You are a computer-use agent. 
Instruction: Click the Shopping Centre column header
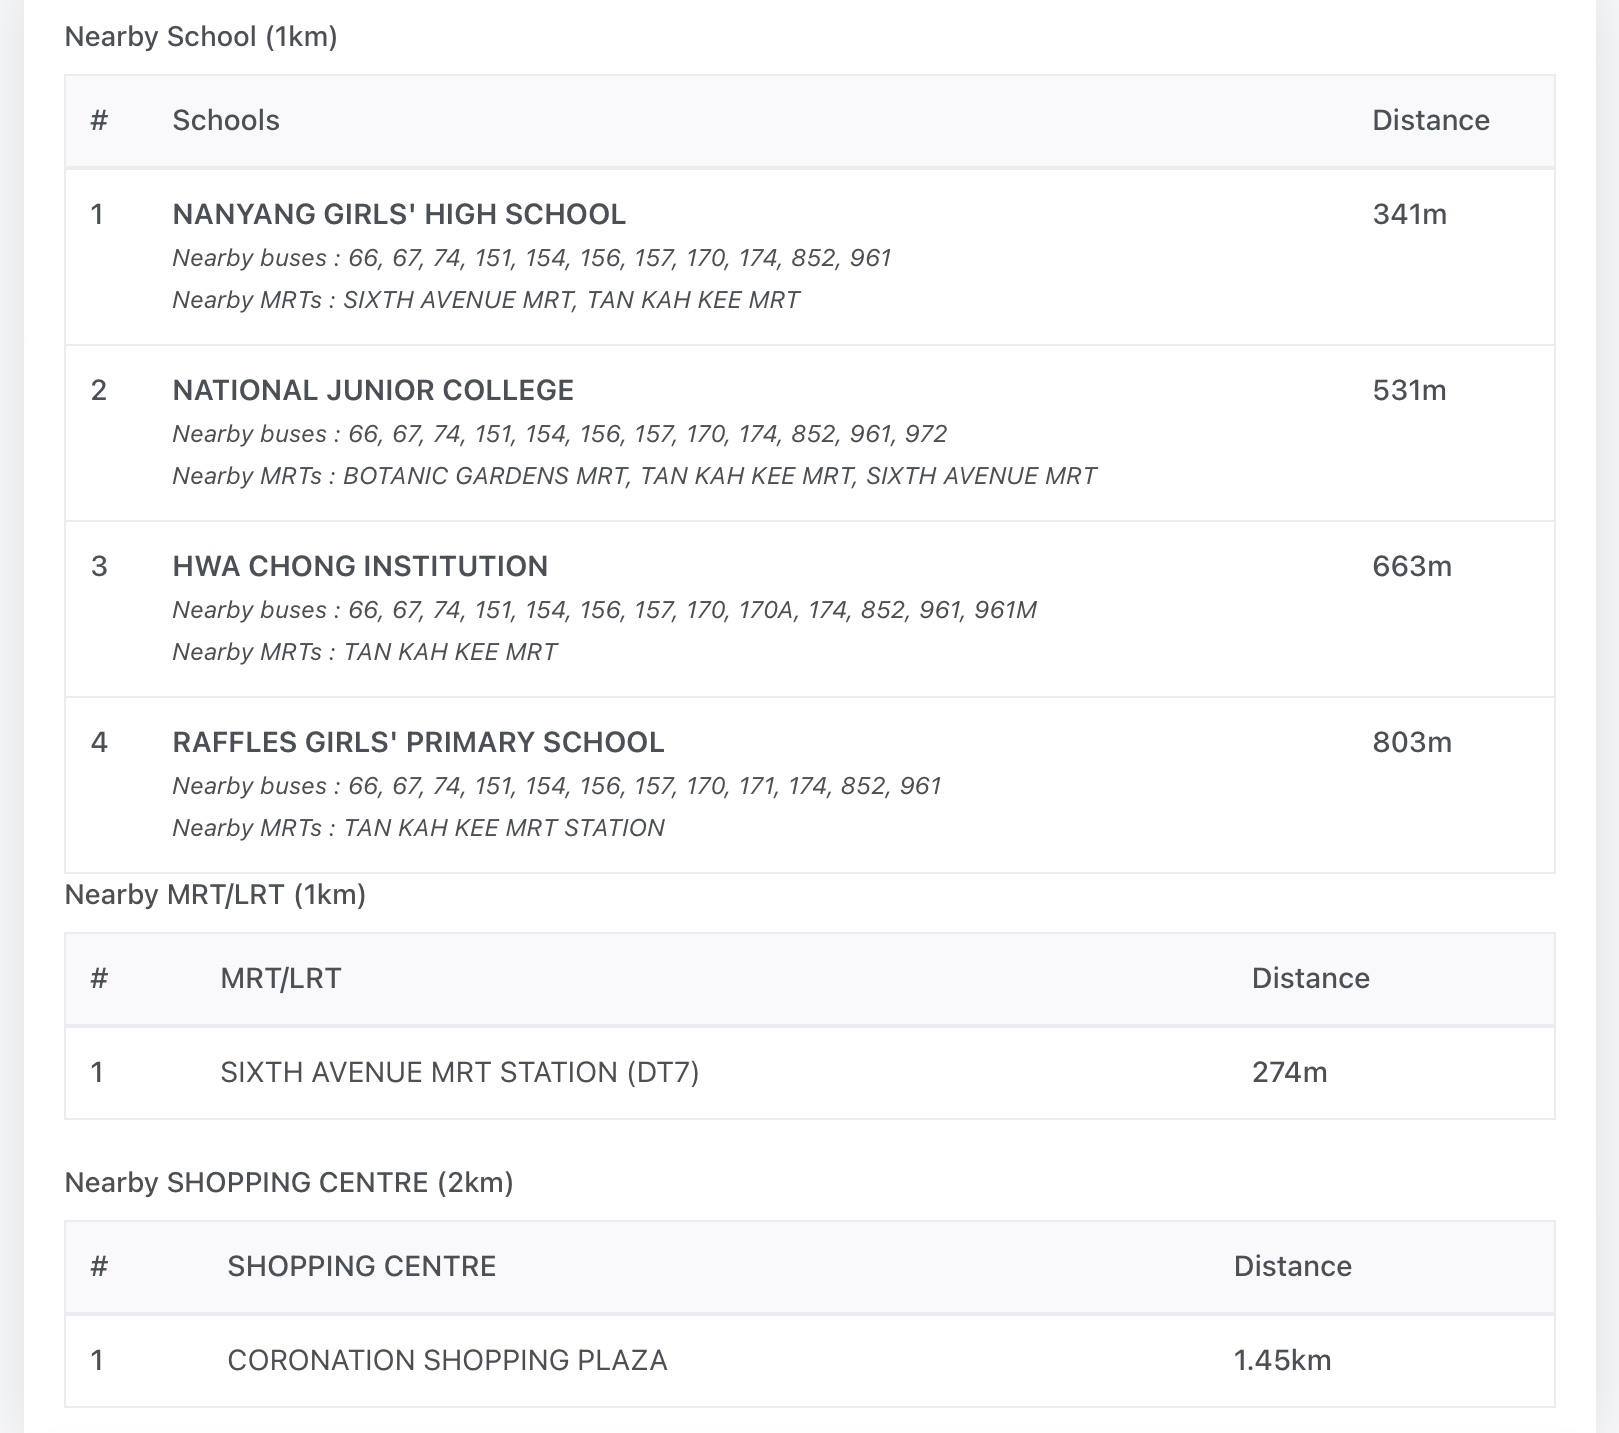(x=361, y=1266)
